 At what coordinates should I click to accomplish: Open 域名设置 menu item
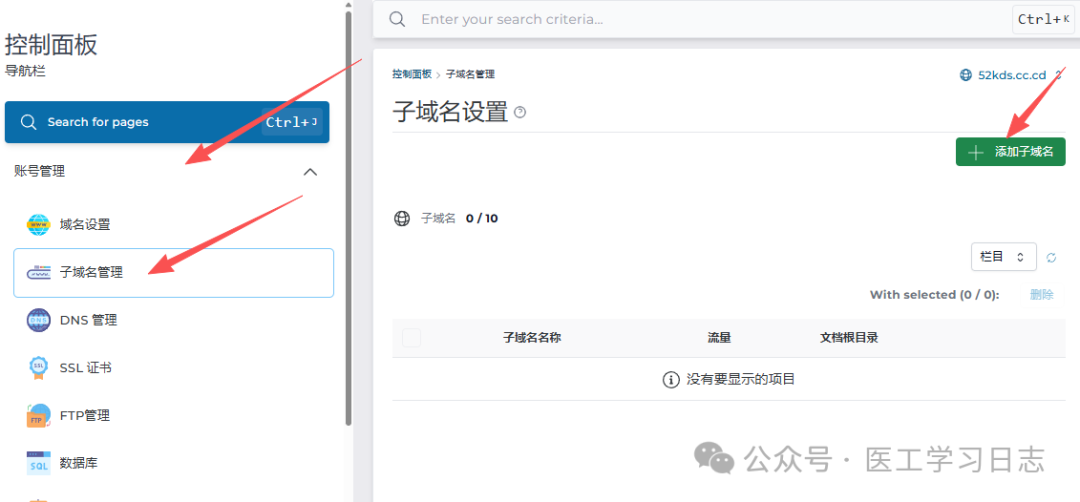[x=174, y=224]
